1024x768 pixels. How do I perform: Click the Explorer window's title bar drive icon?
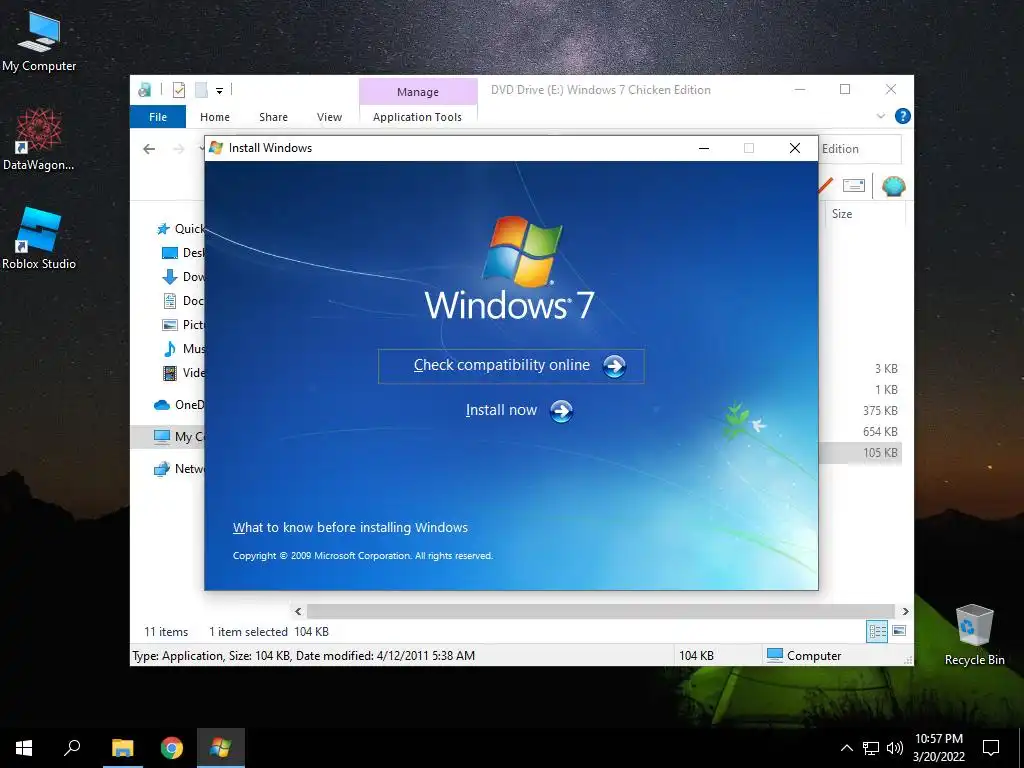[145, 90]
